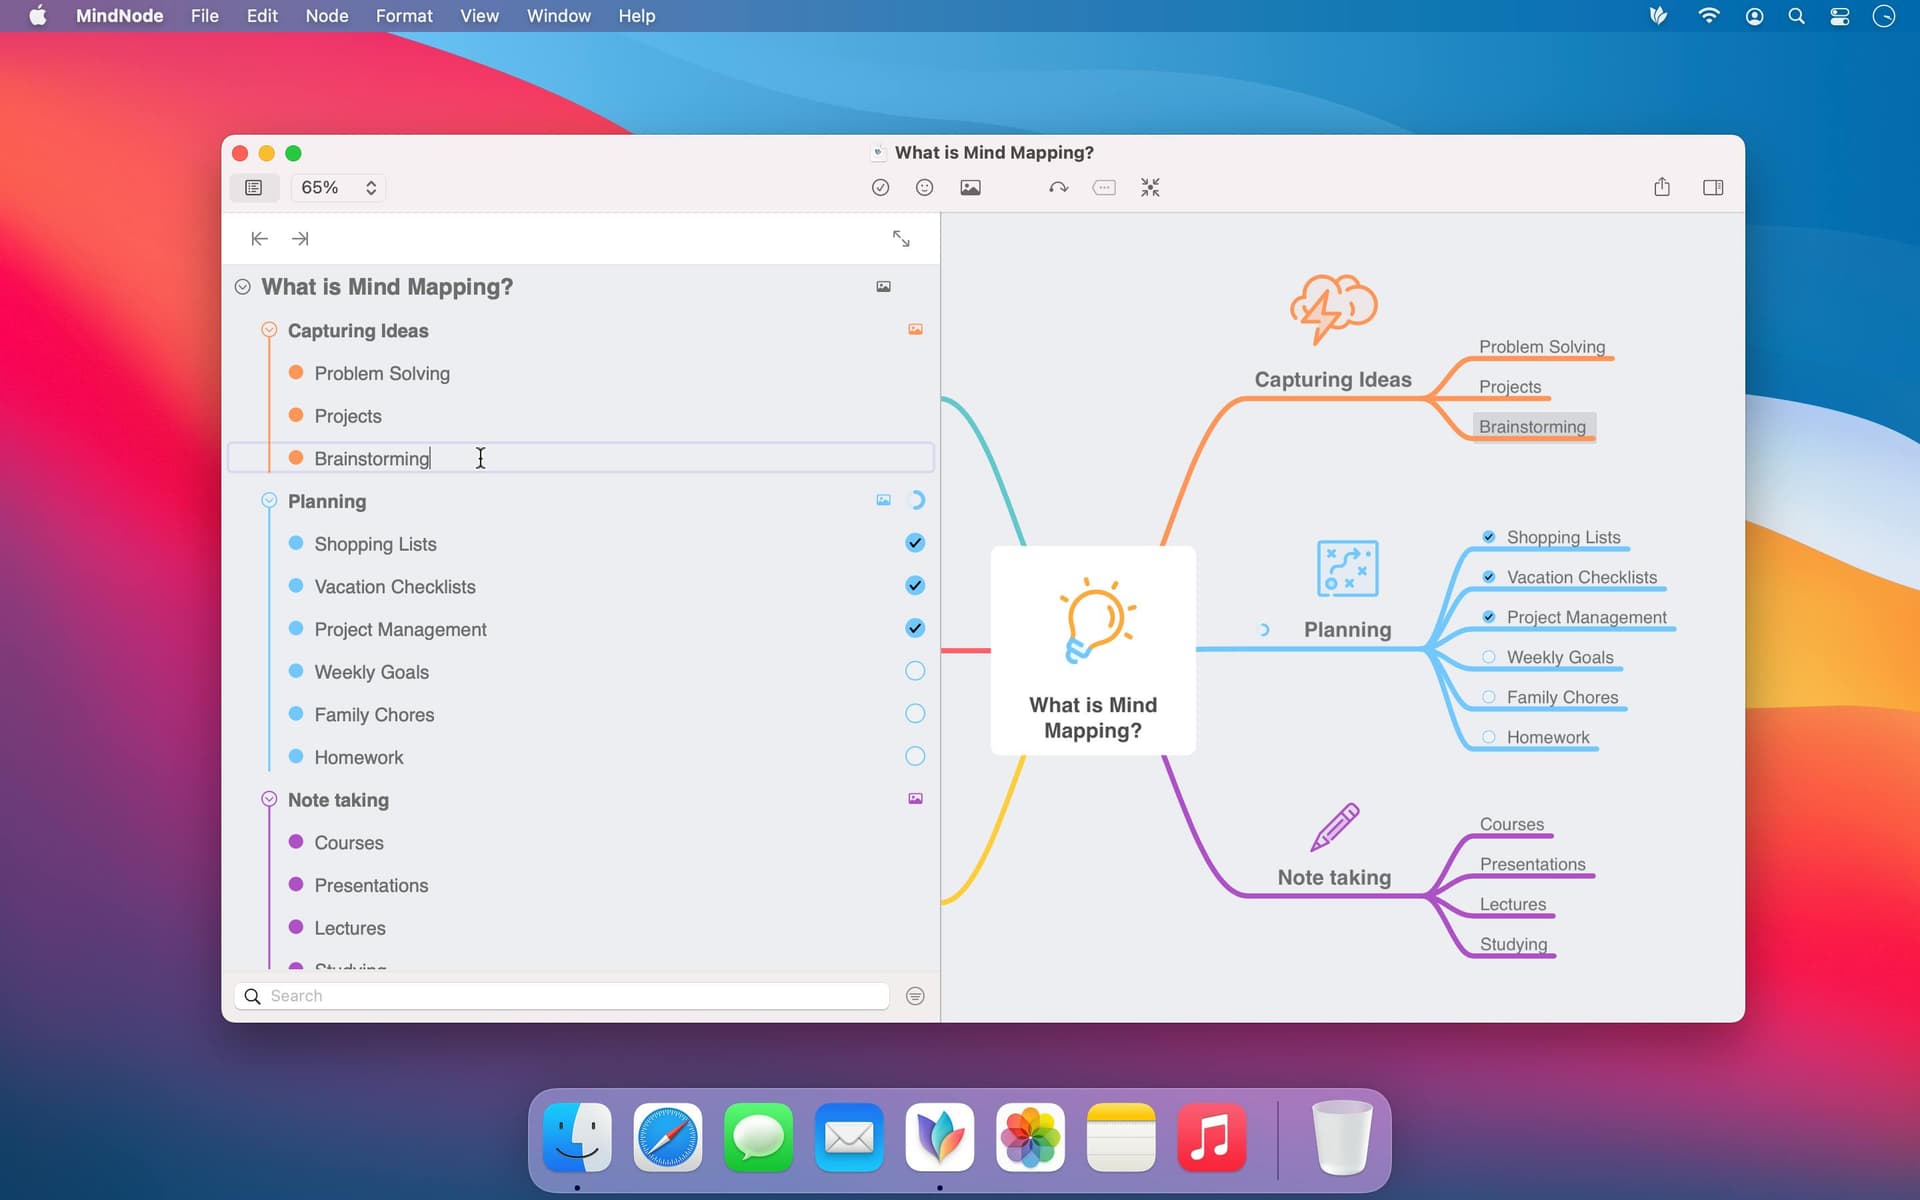Viewport: 1920px width, 1200px height.
Task: Click the tasks checkmark icon in the toolbar
Action: (880, 187)
